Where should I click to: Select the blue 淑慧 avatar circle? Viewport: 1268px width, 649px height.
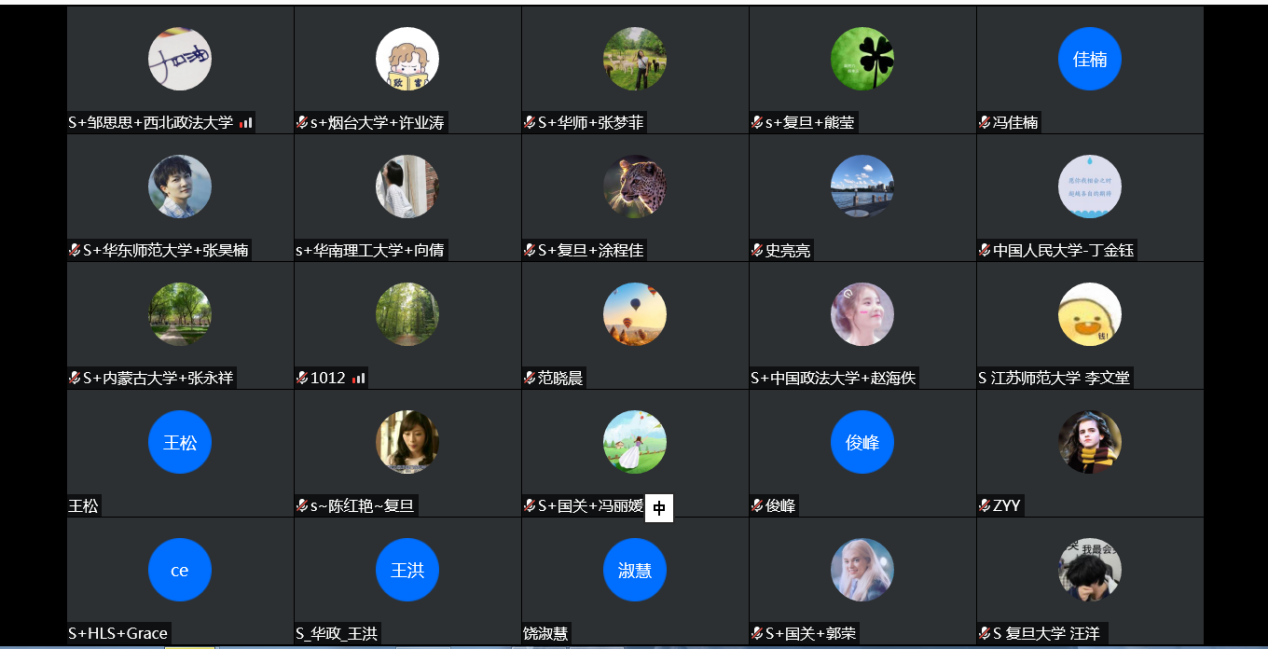(635, 570)
